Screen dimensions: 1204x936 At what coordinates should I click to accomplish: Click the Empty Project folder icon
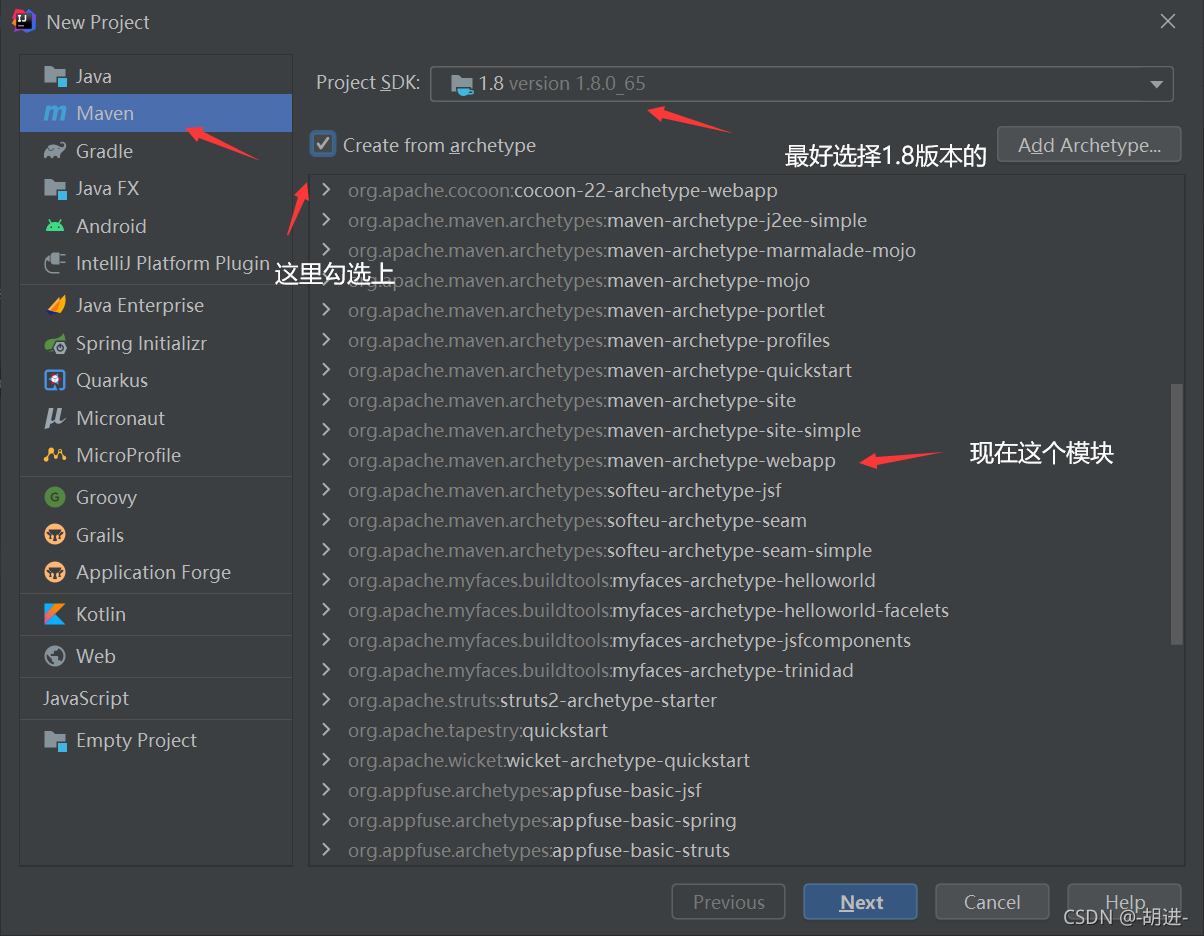[55, 740]
